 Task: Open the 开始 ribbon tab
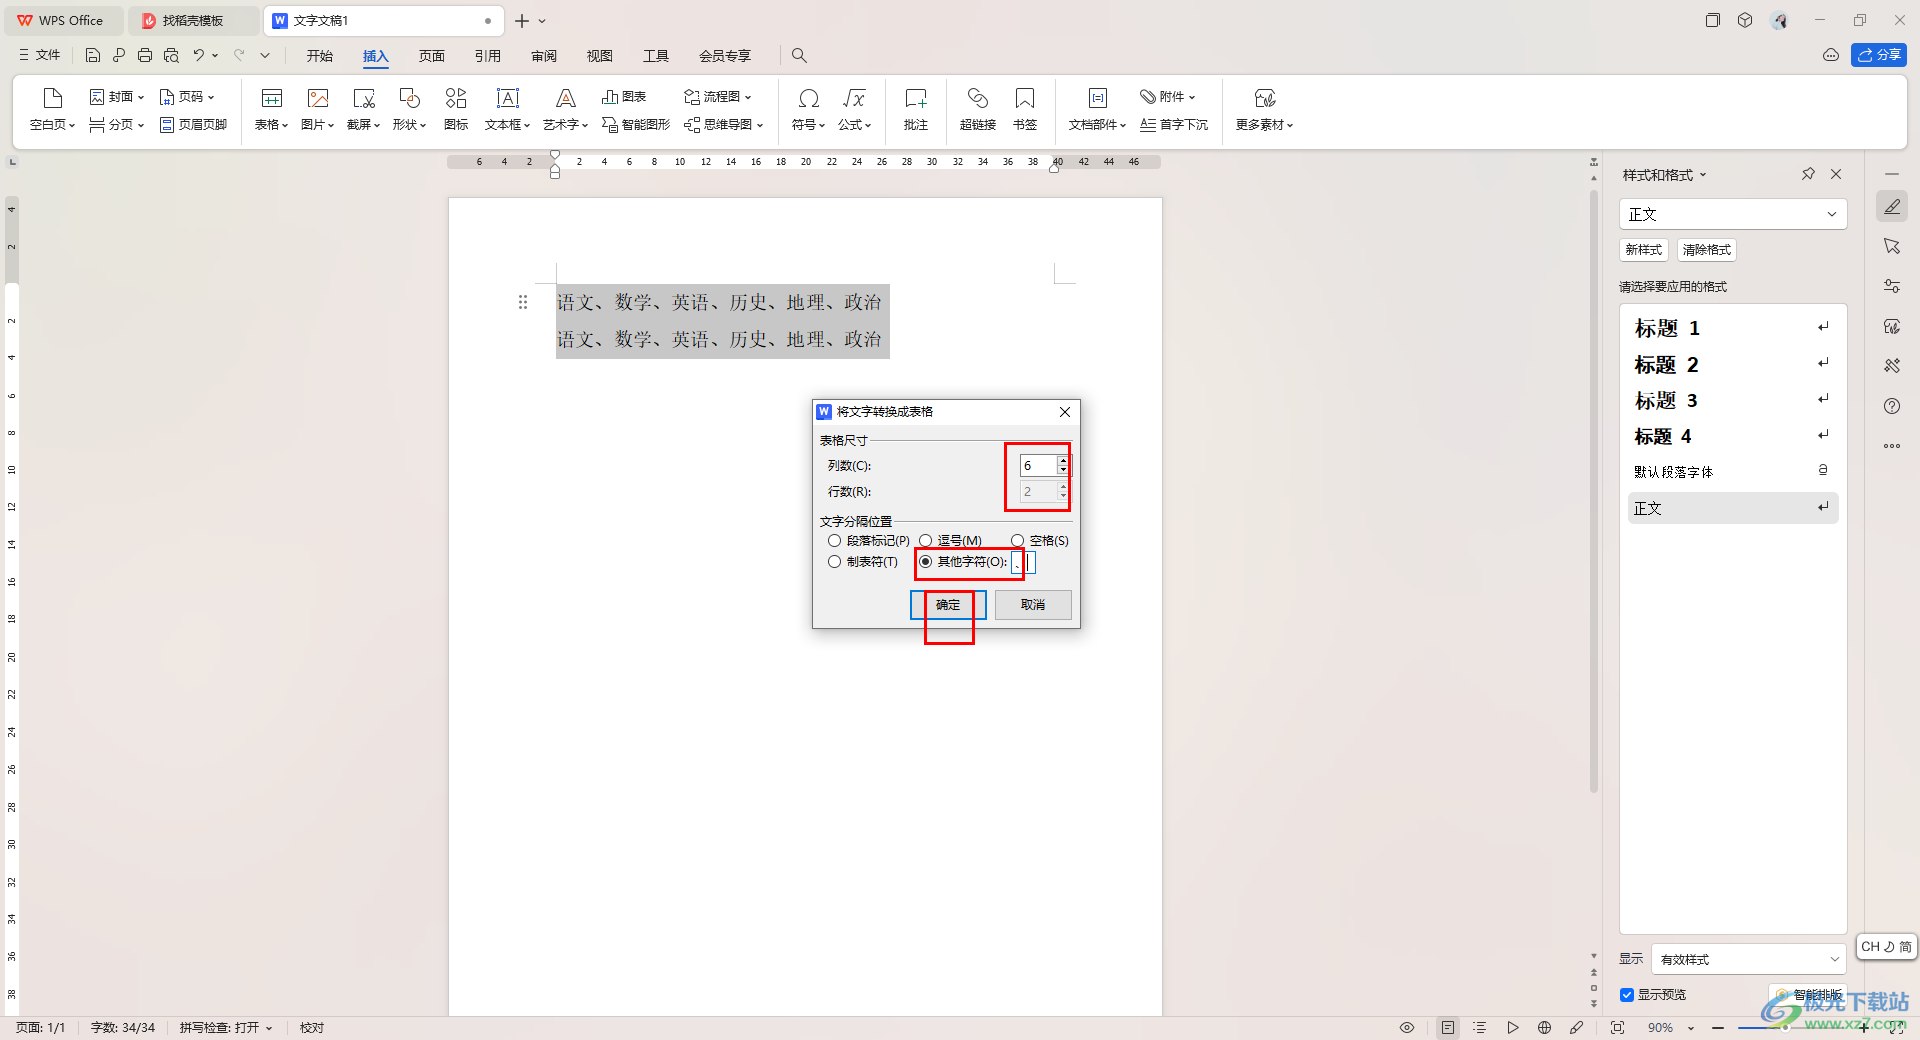point(319,56)
